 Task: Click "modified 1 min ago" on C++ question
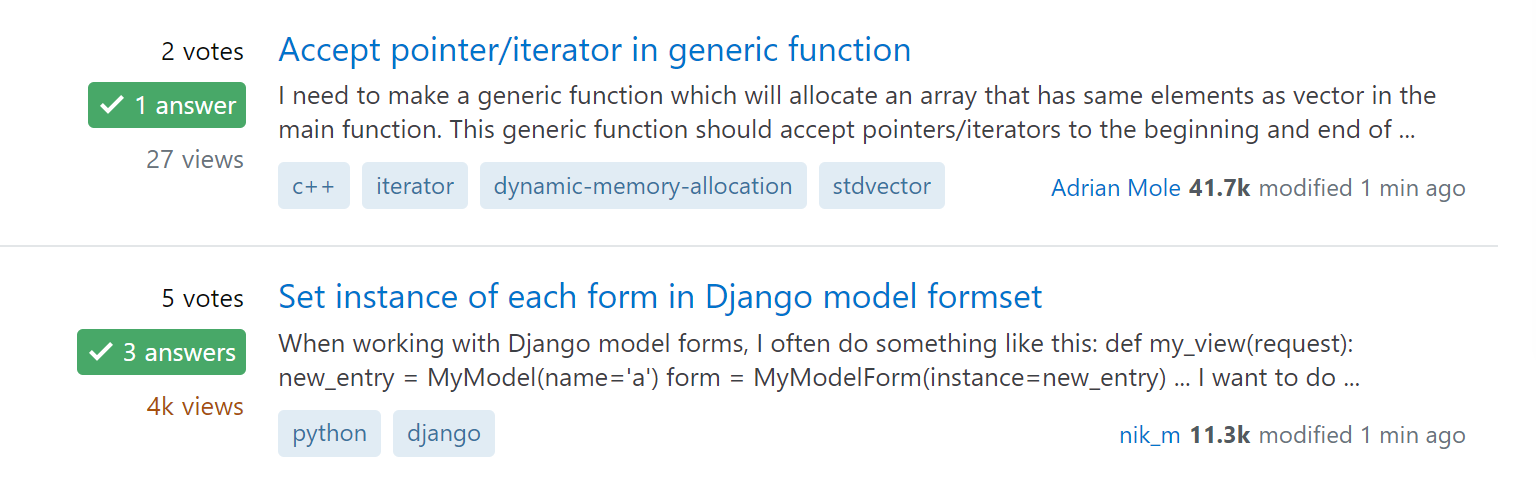pyautogui.click(x=1362, y=188)
